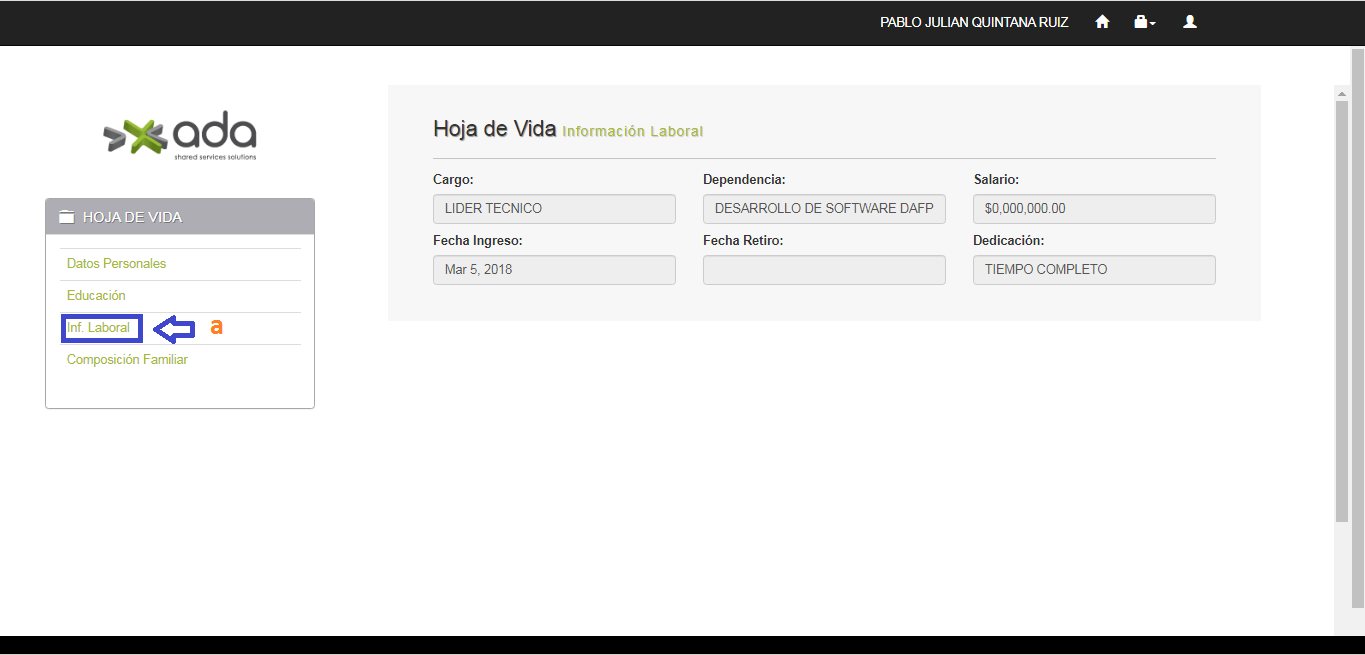1365x655 pixels.
Task: Focus the Fecha Ingreso date field
Action: [x=554, y=270]
